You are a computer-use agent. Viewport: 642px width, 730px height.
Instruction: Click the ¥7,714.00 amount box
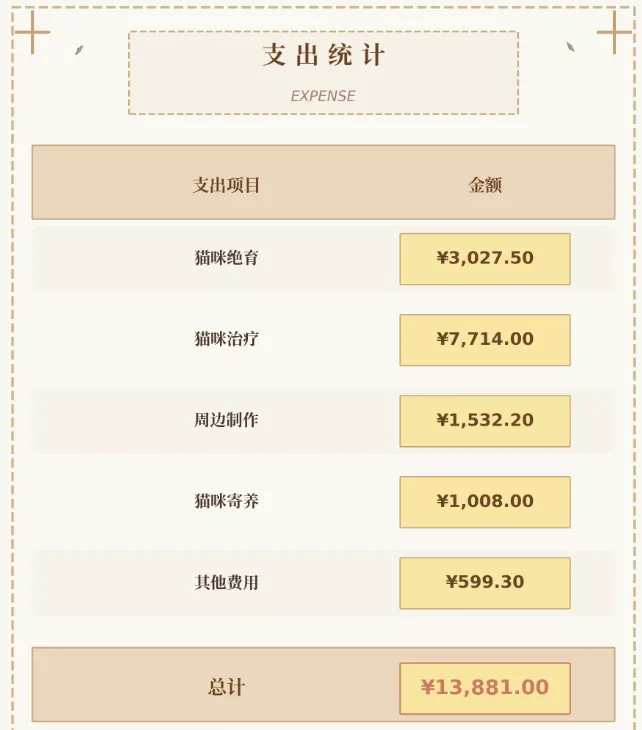coord(485,340)
